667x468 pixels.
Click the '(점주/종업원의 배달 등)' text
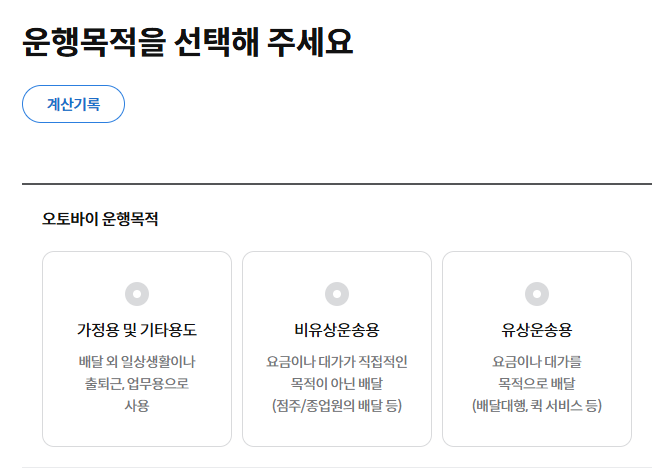[x=337, y=405]
